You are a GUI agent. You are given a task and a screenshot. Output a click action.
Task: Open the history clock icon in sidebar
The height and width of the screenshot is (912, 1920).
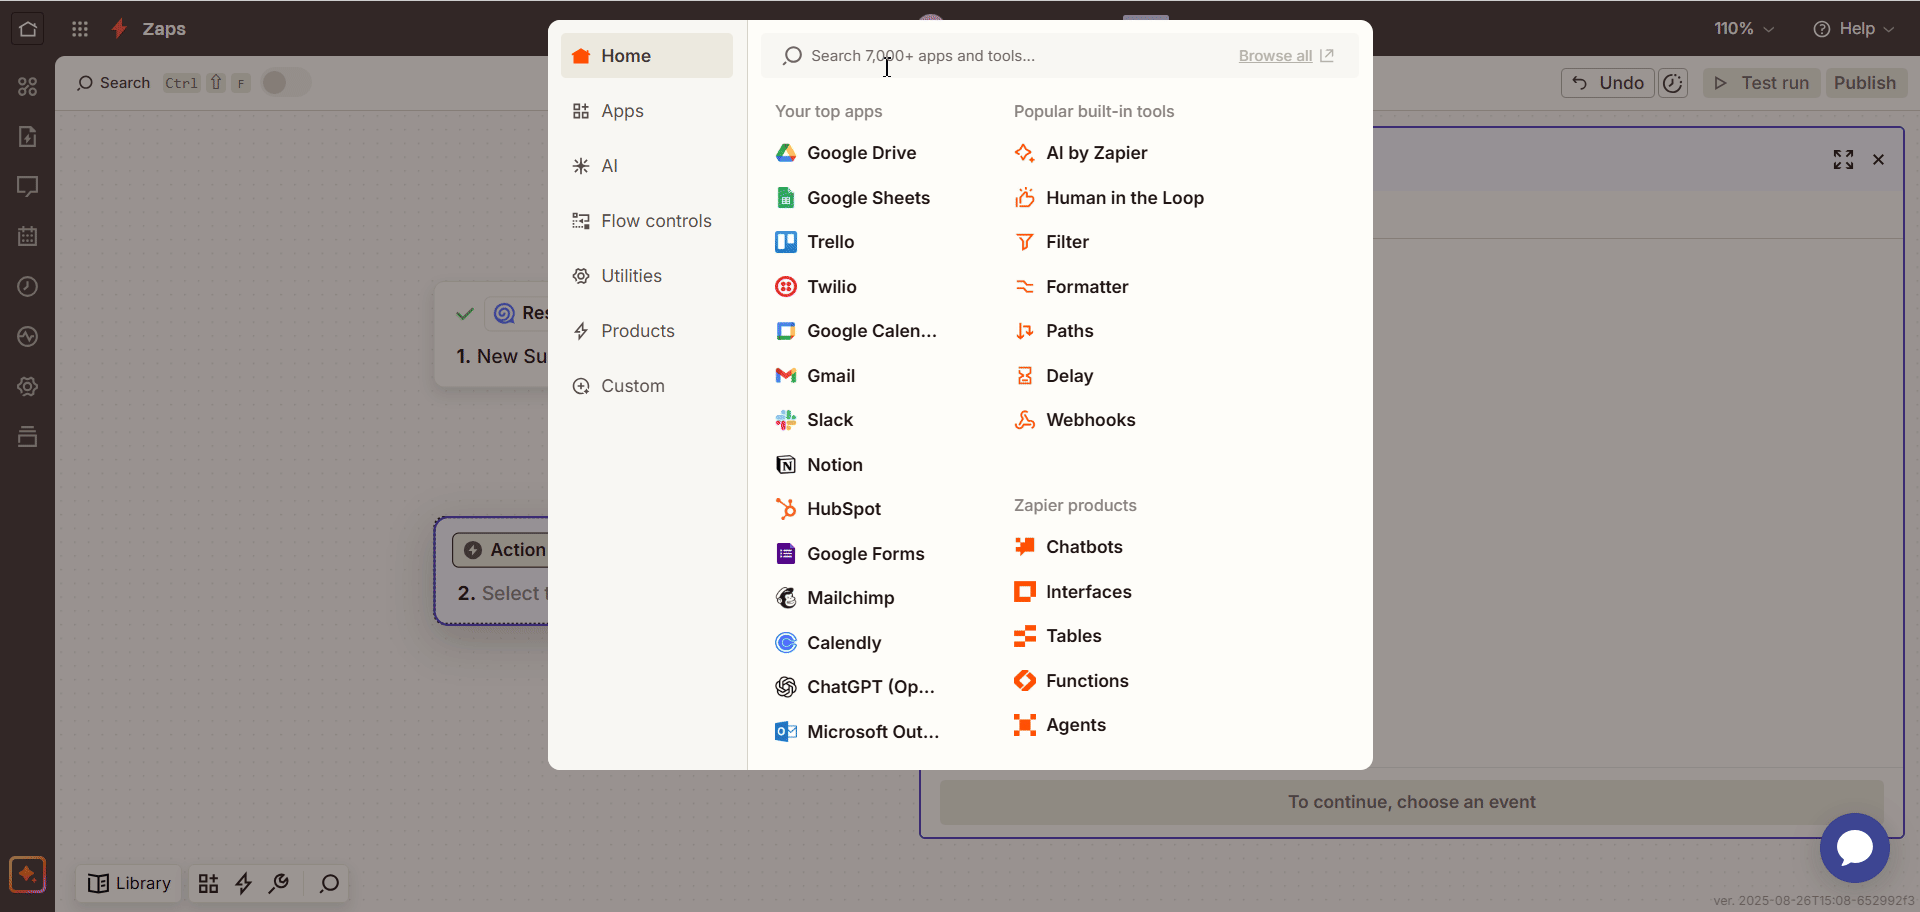(28, 286)
